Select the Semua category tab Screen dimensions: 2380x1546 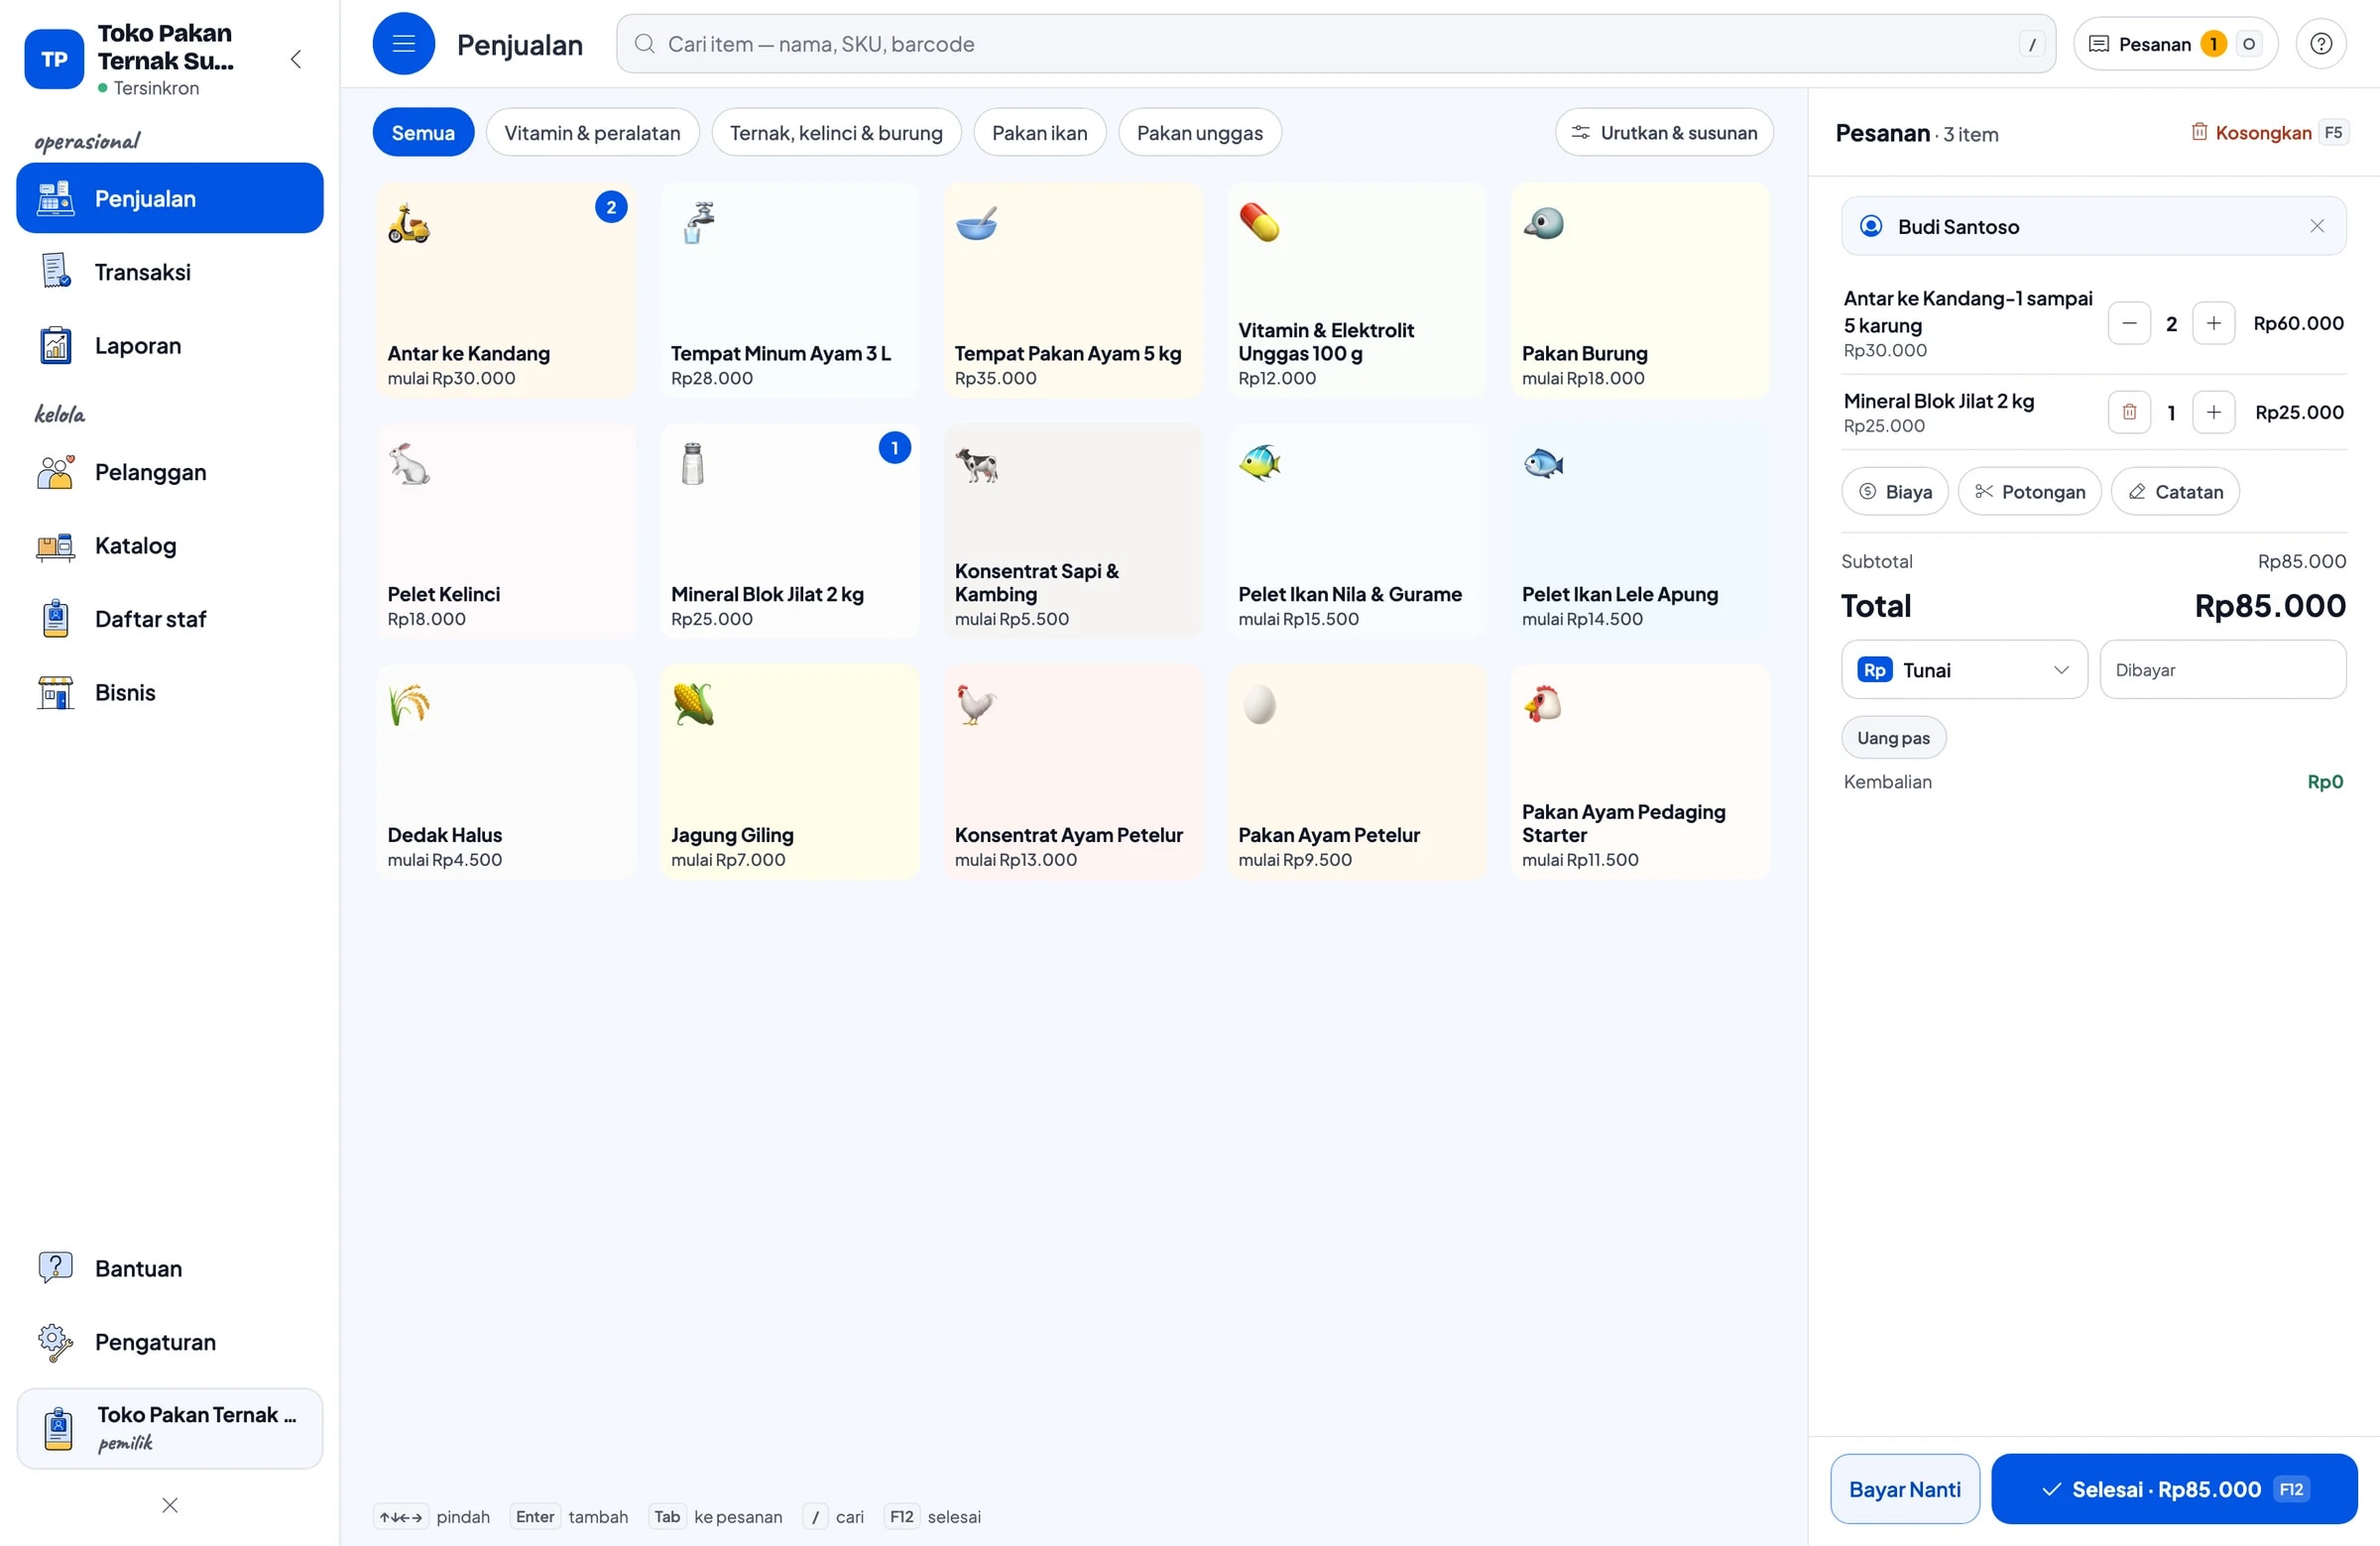tap(423, 132)
